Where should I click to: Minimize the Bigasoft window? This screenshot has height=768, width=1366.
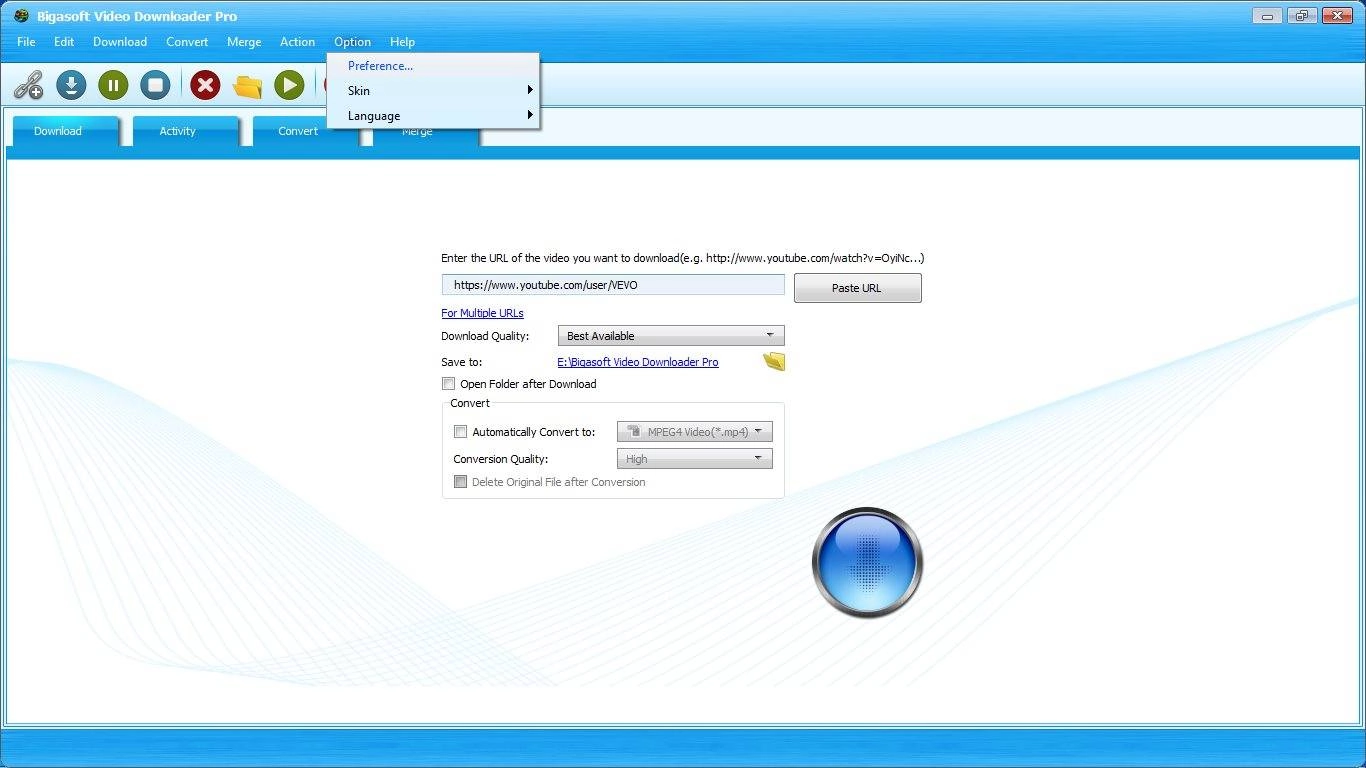[x=1267, y=15]
